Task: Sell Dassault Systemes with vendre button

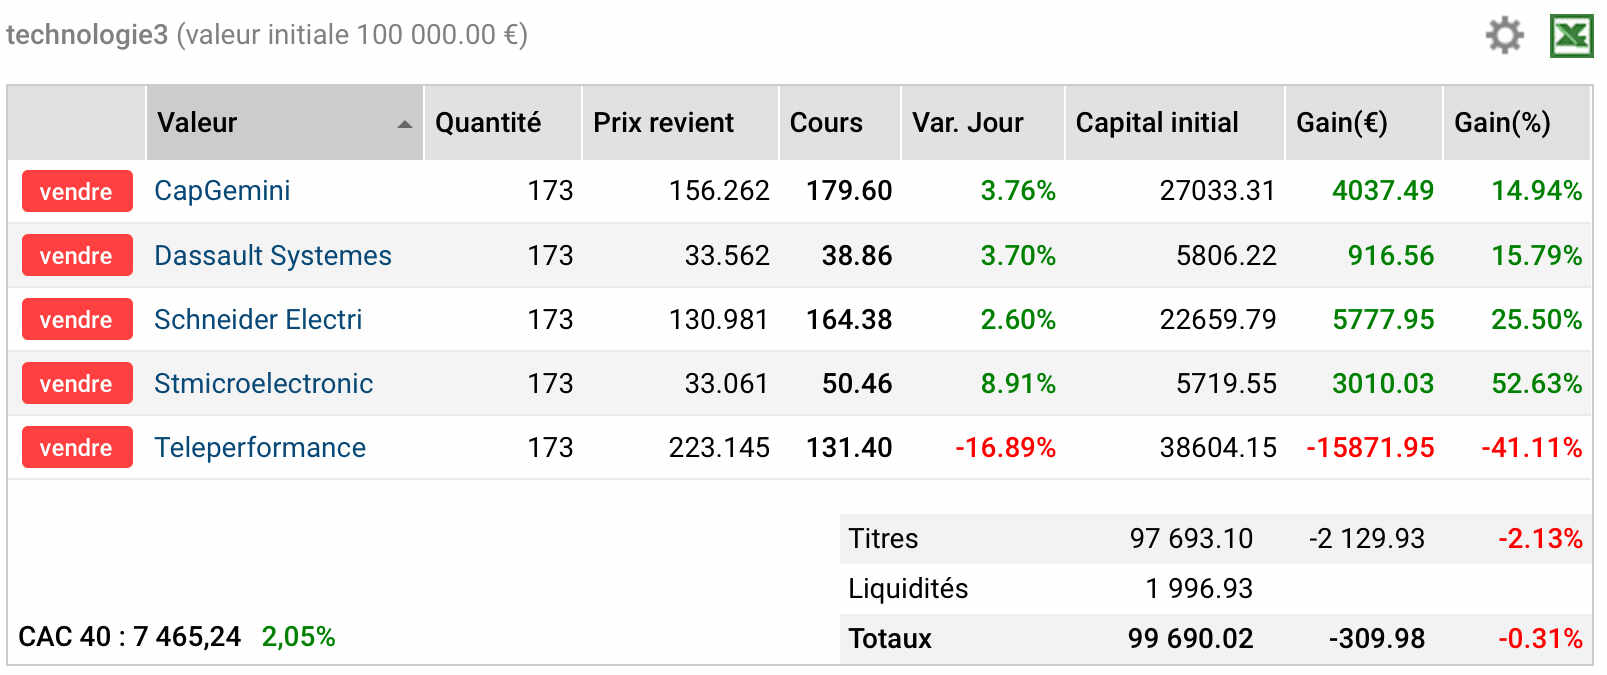Action: coord(77,255)
